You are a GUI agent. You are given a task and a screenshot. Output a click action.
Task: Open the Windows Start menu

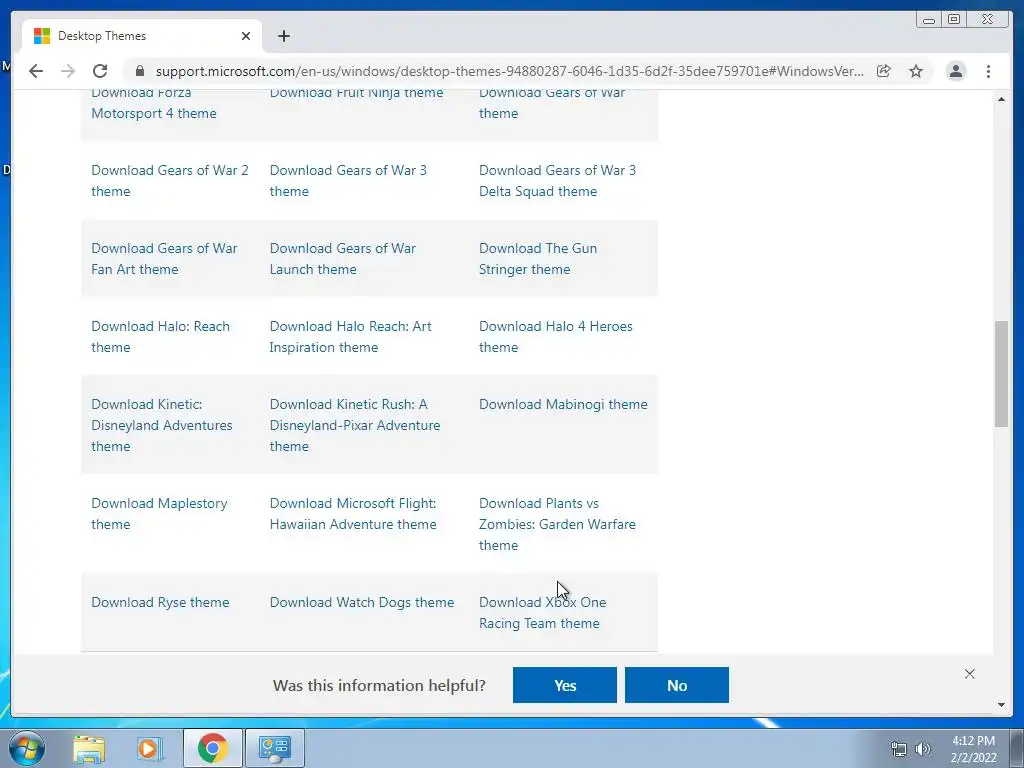click(27, 748)
